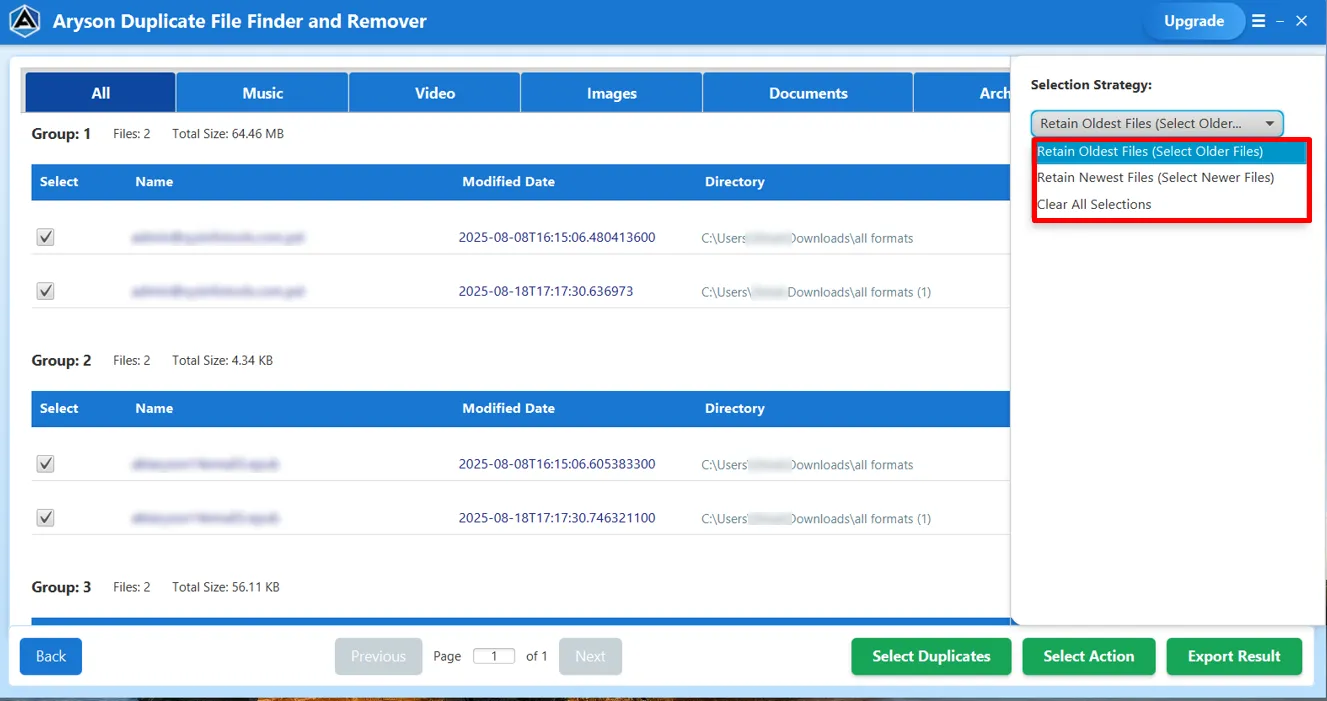Uncheck first file checkbox in Group 1
1327x701 pixels.
coord(45,237)
